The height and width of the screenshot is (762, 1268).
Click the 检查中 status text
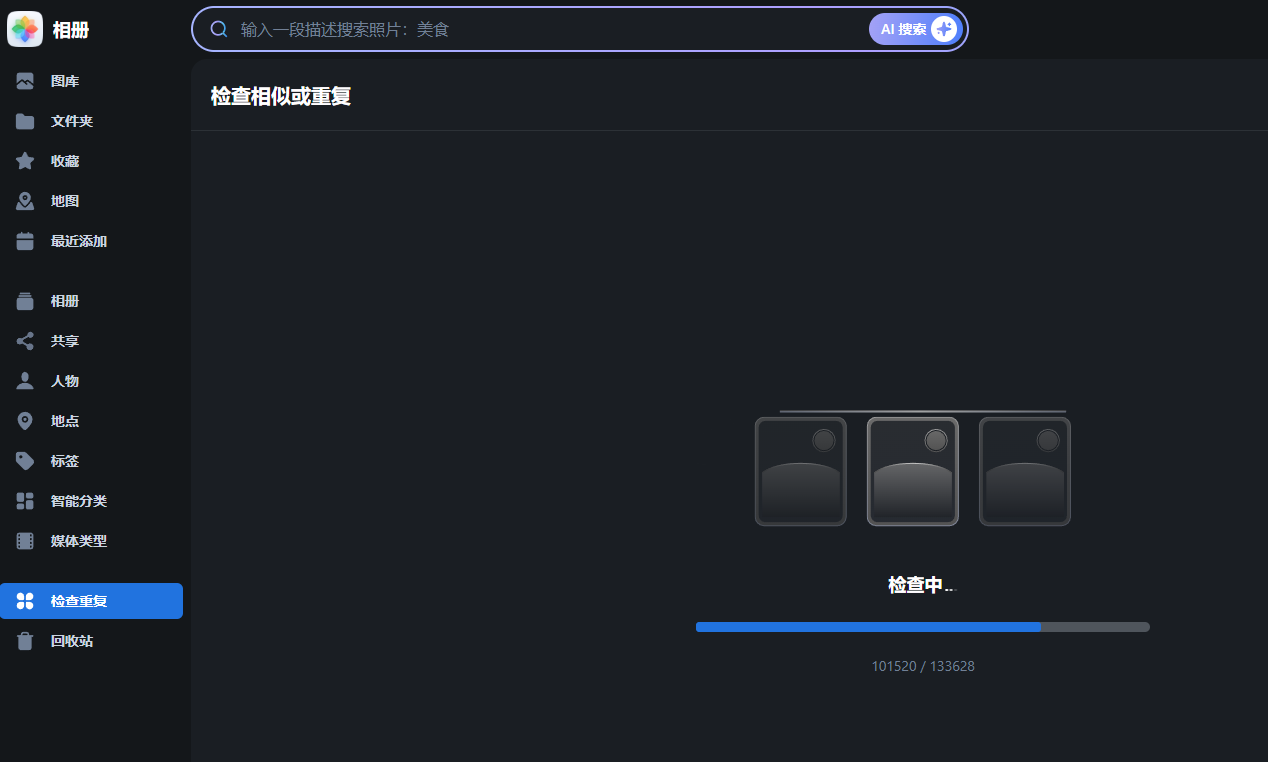[x=922, y=585]
